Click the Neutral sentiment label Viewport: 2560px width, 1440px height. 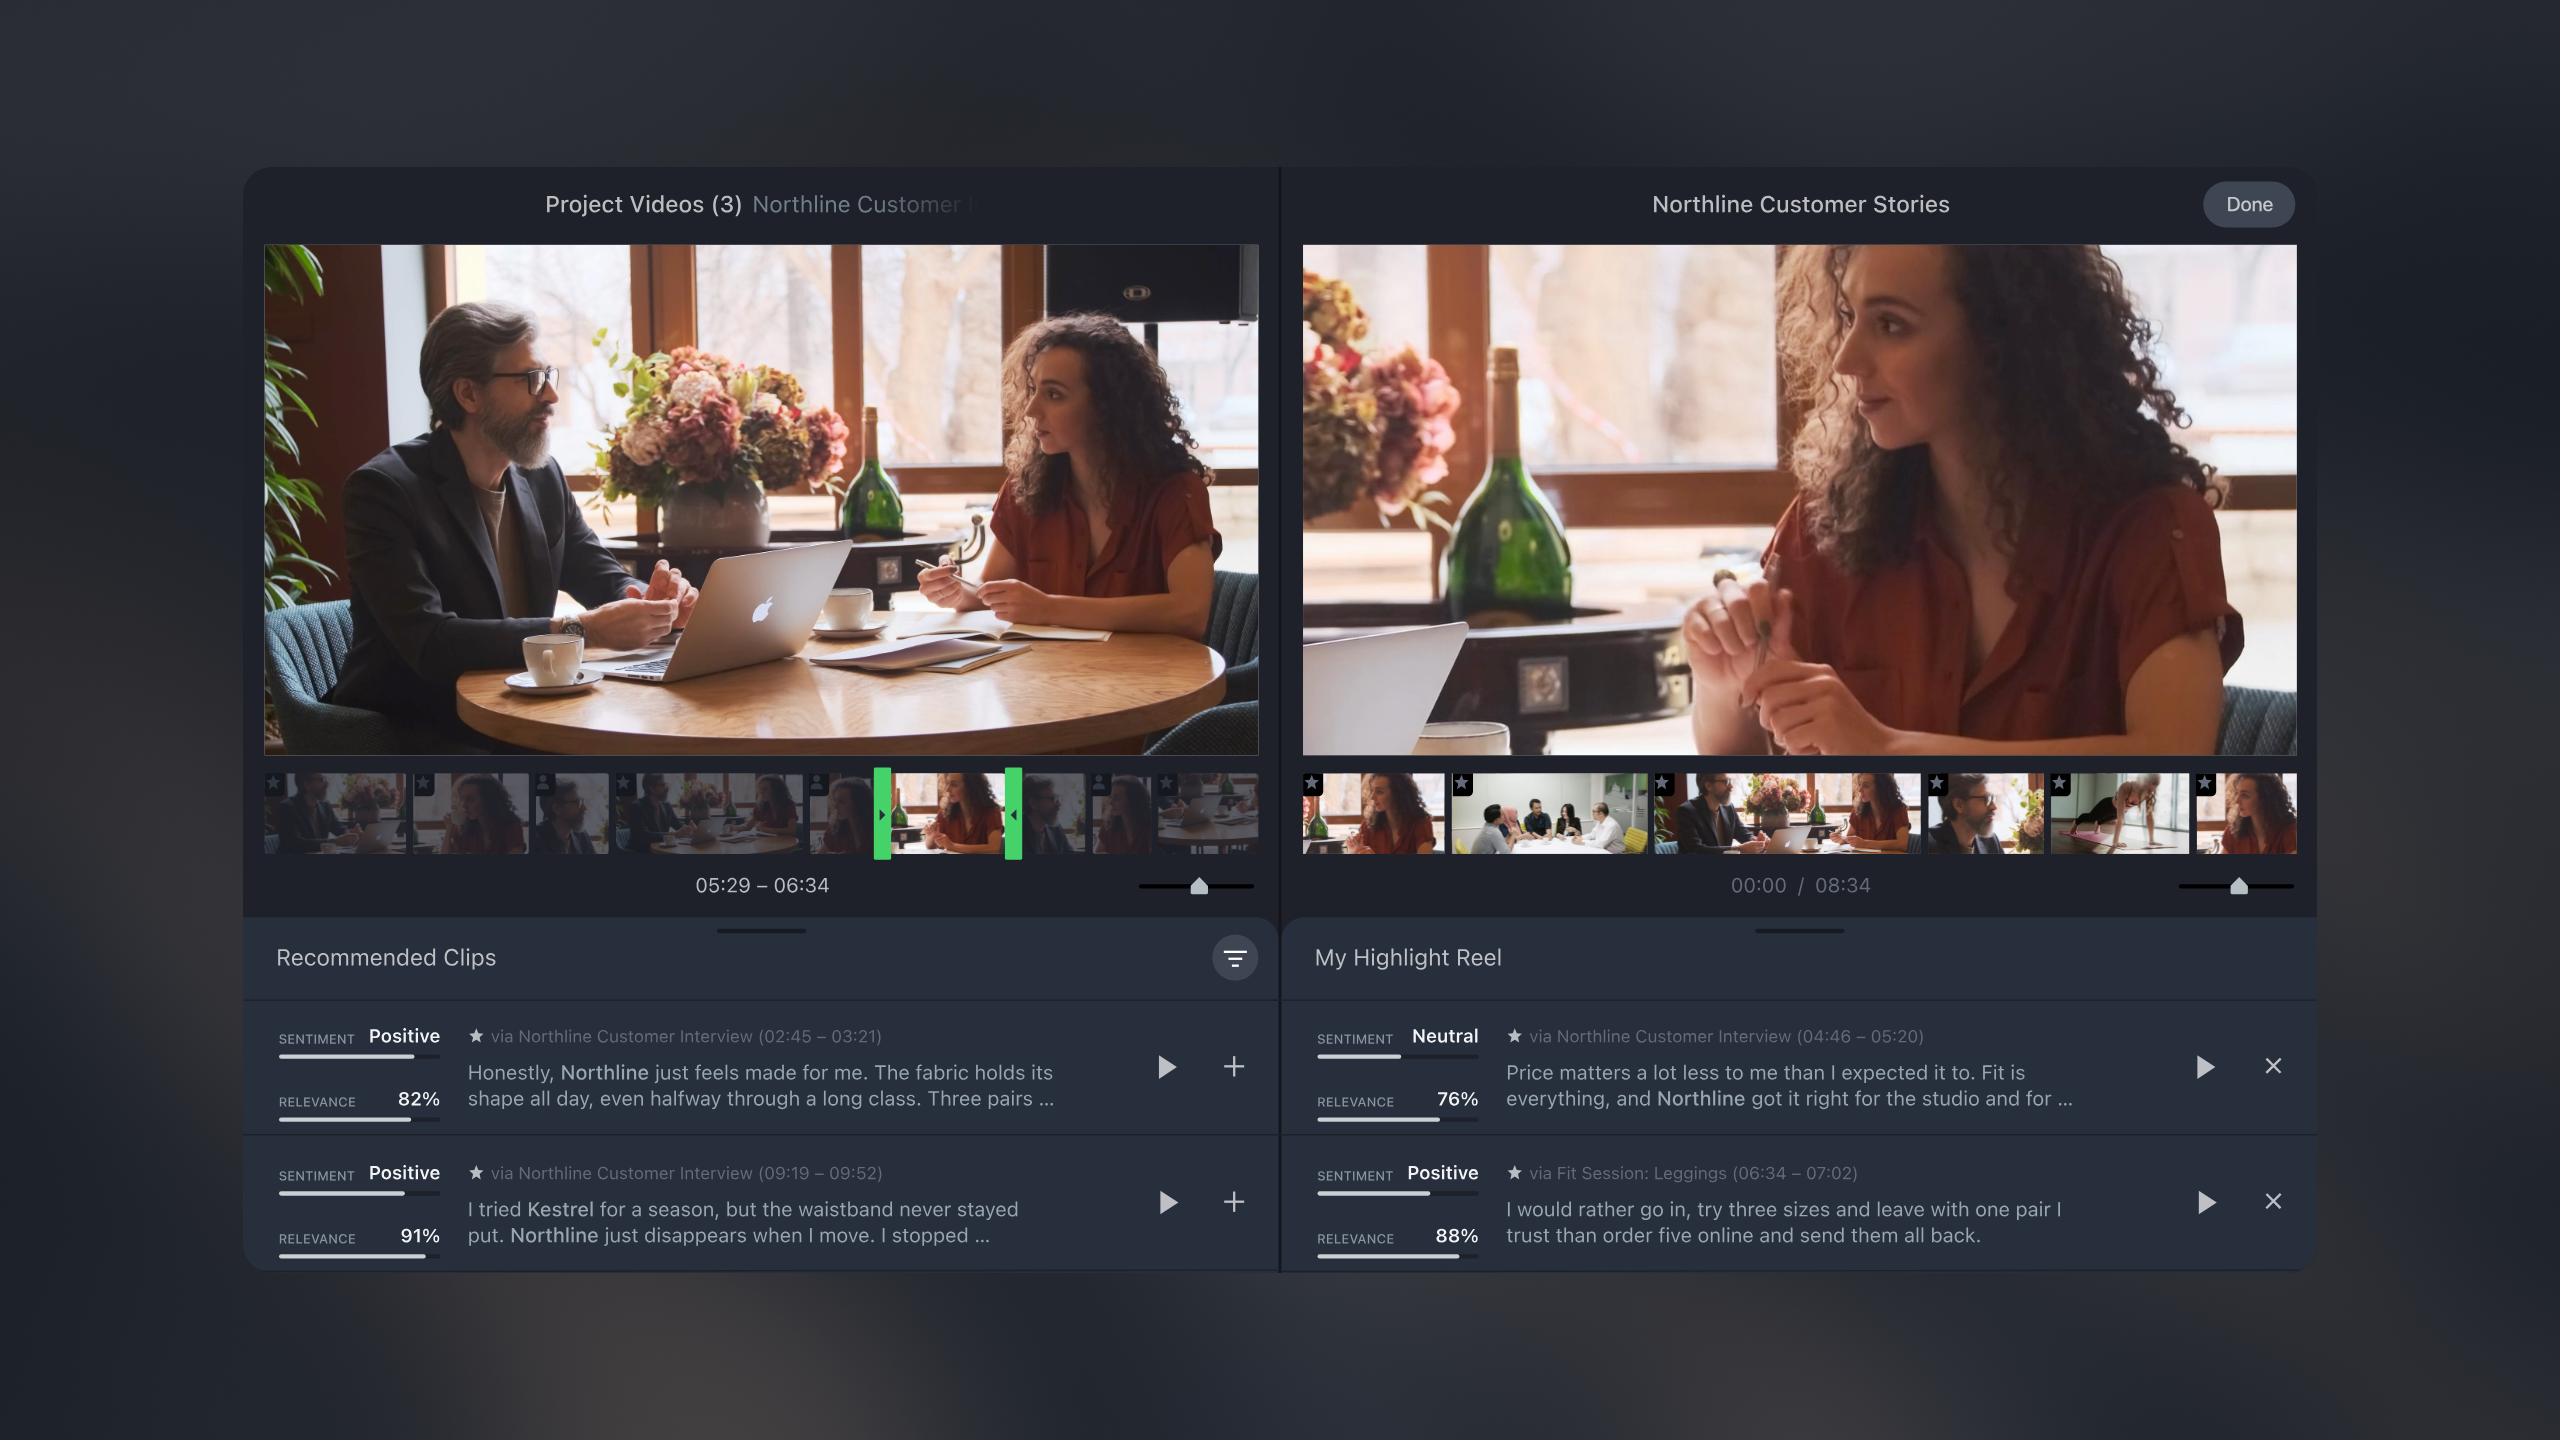pyautogui.click(x=1444, y=1036)
